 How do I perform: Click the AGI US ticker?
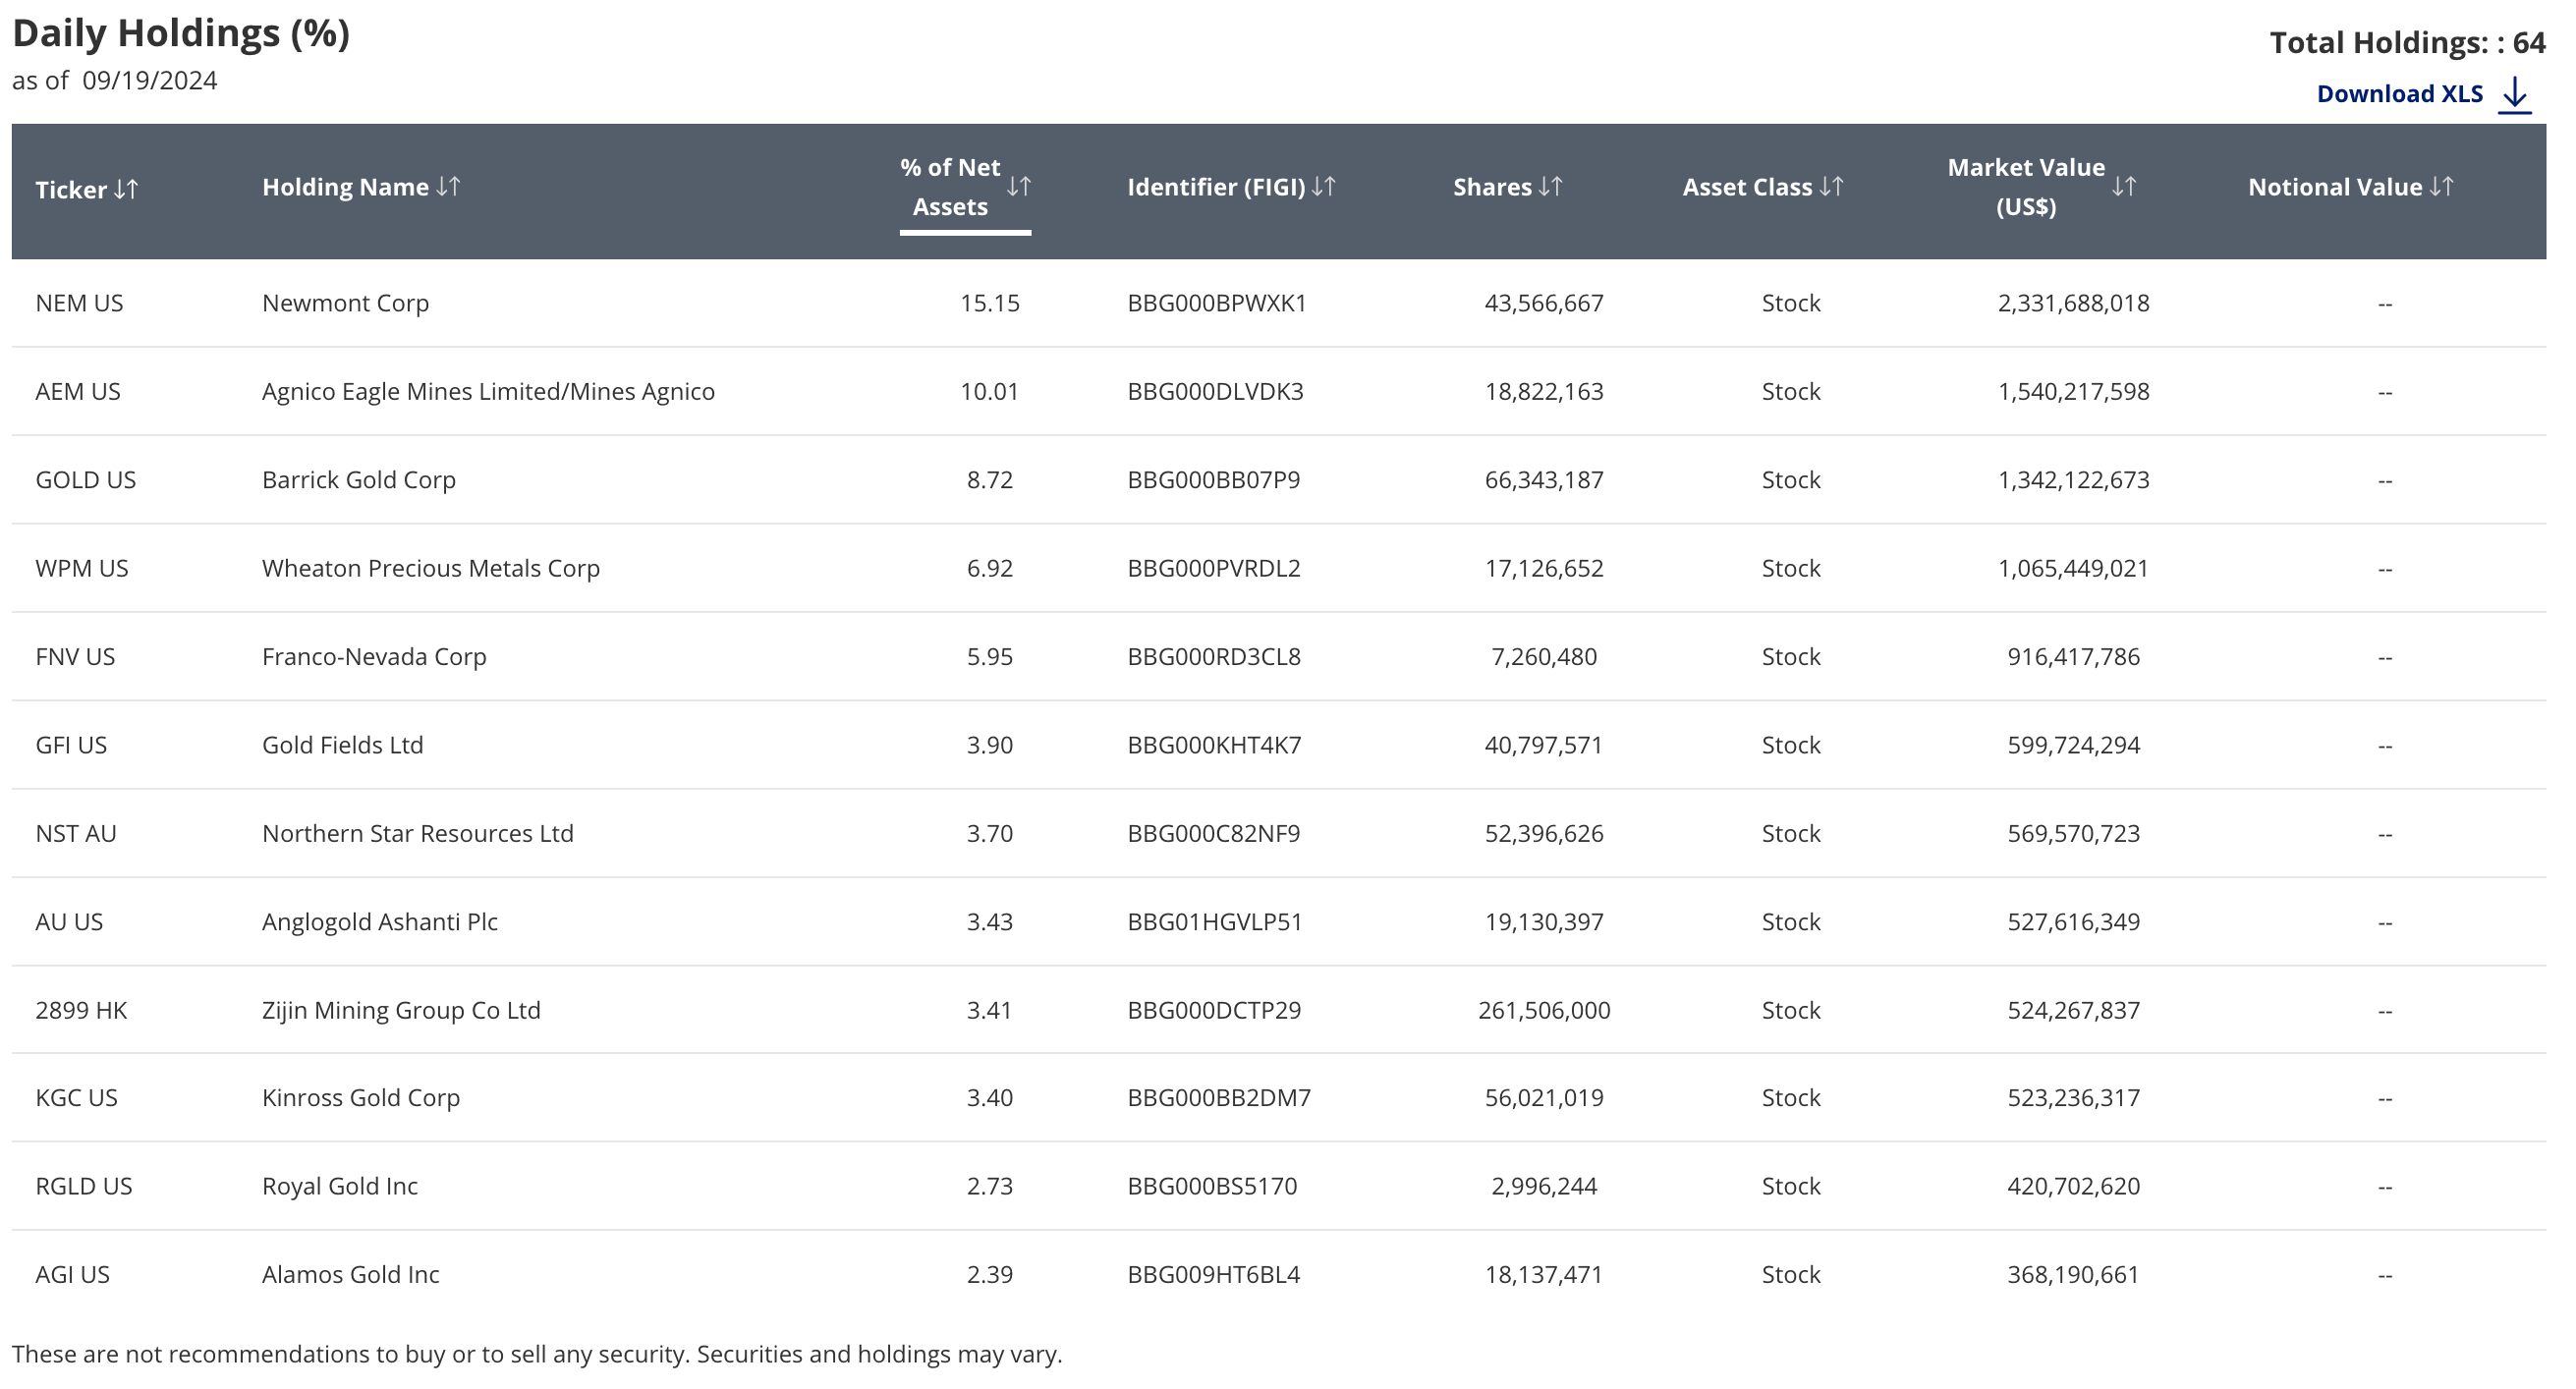tap(72, 1275)
